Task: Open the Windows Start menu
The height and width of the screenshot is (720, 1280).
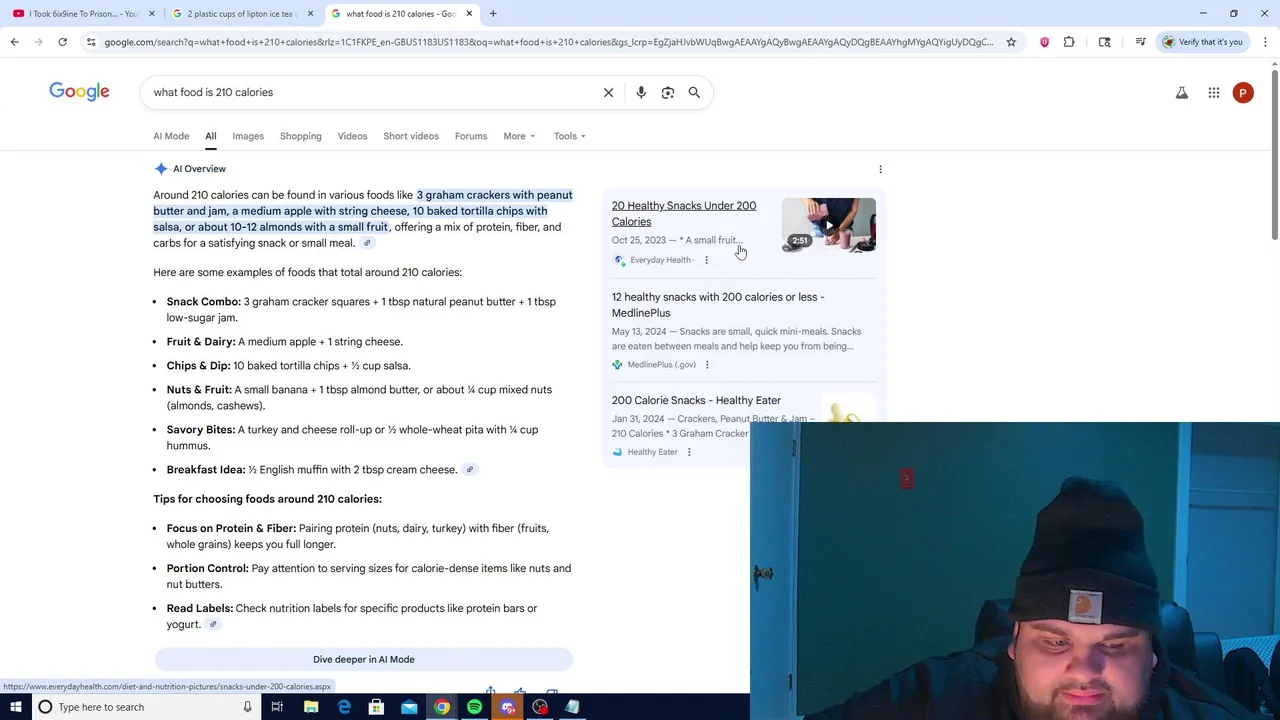Action: point(15,707)
